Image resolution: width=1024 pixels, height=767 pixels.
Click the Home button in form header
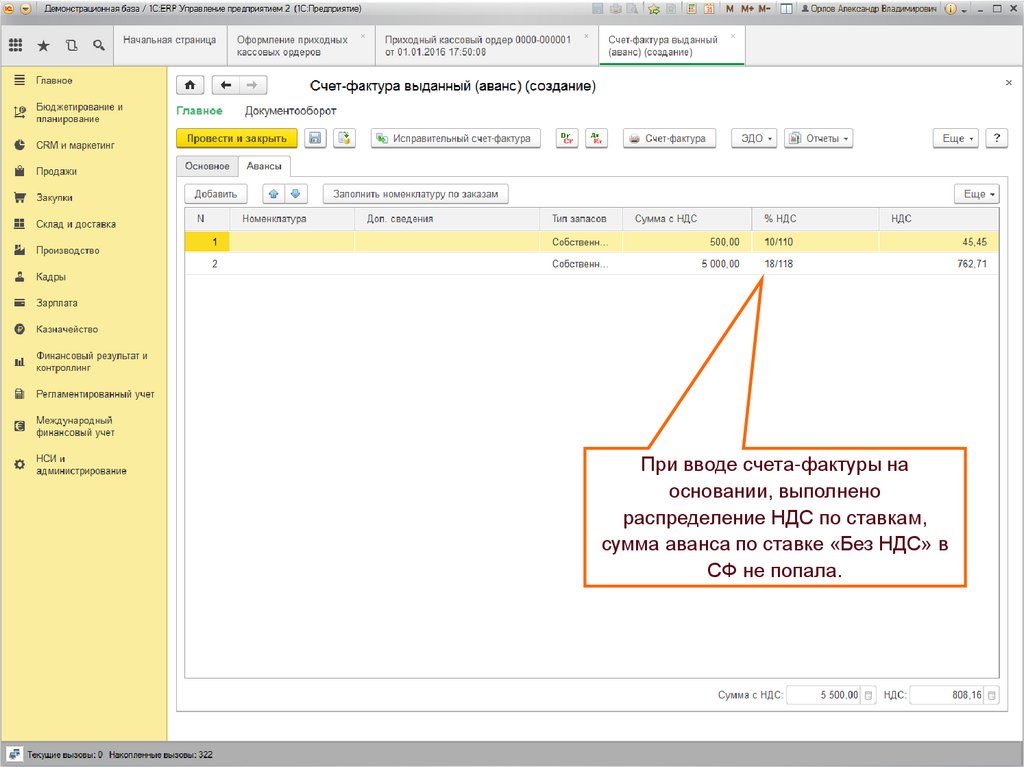pyautogui.click(x=190, y=86)
